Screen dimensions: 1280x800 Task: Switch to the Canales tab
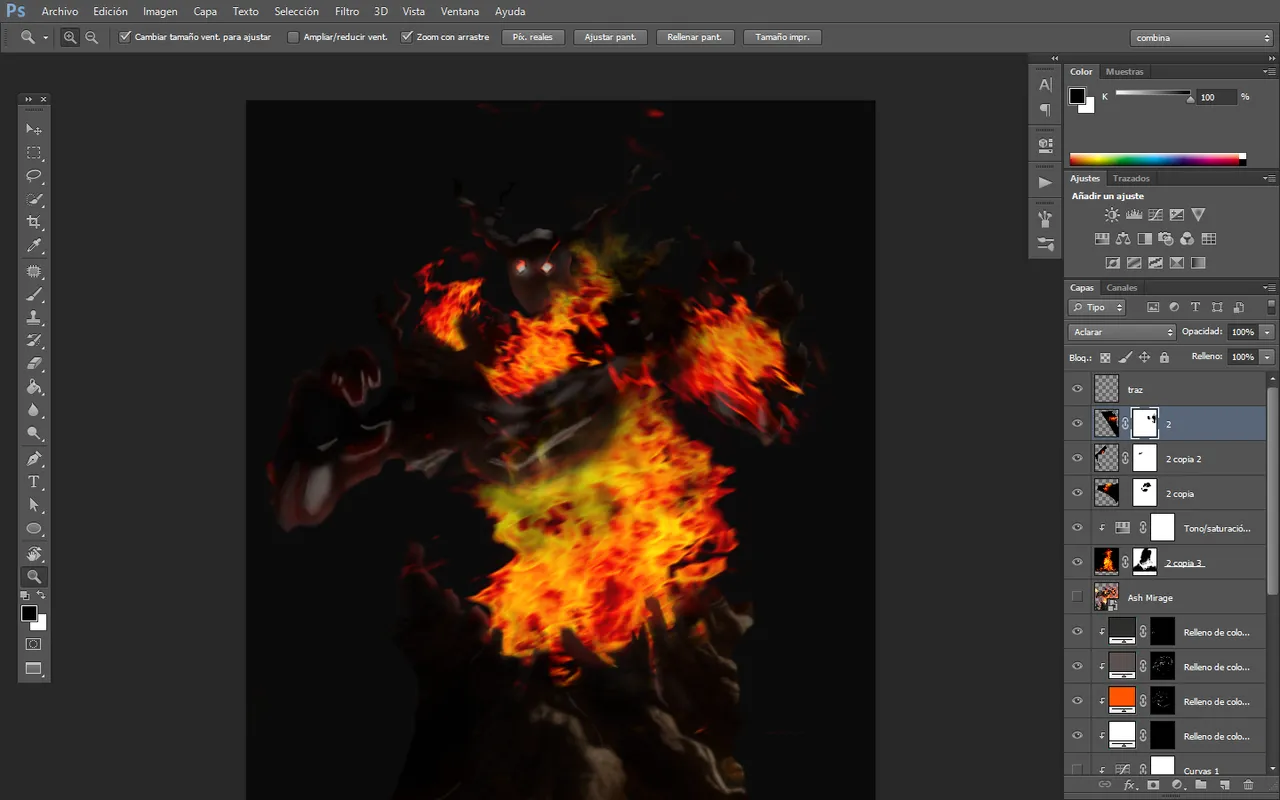coord(1122,288)
